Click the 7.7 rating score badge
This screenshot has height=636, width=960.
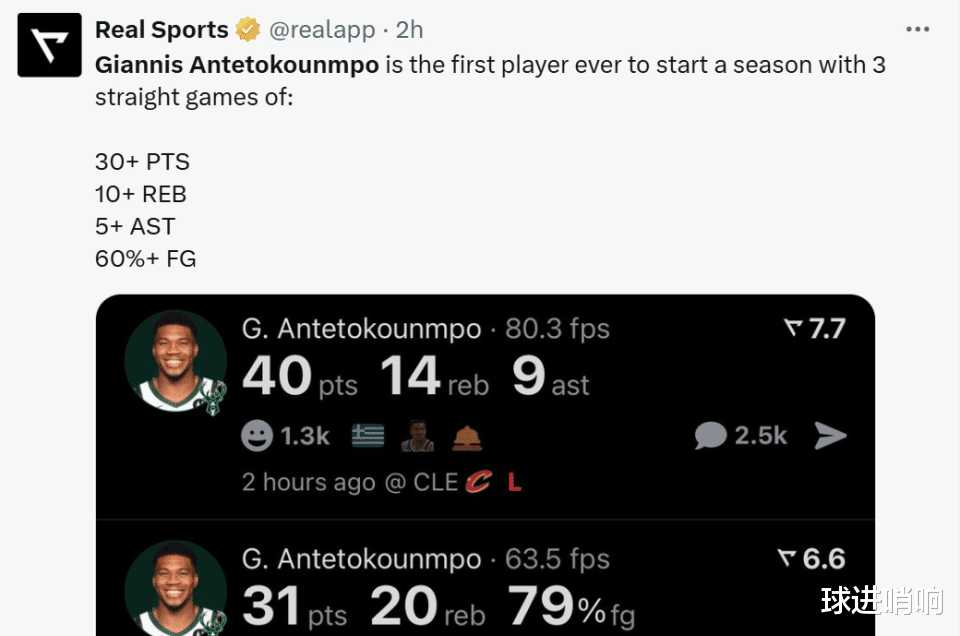point(815,327)
